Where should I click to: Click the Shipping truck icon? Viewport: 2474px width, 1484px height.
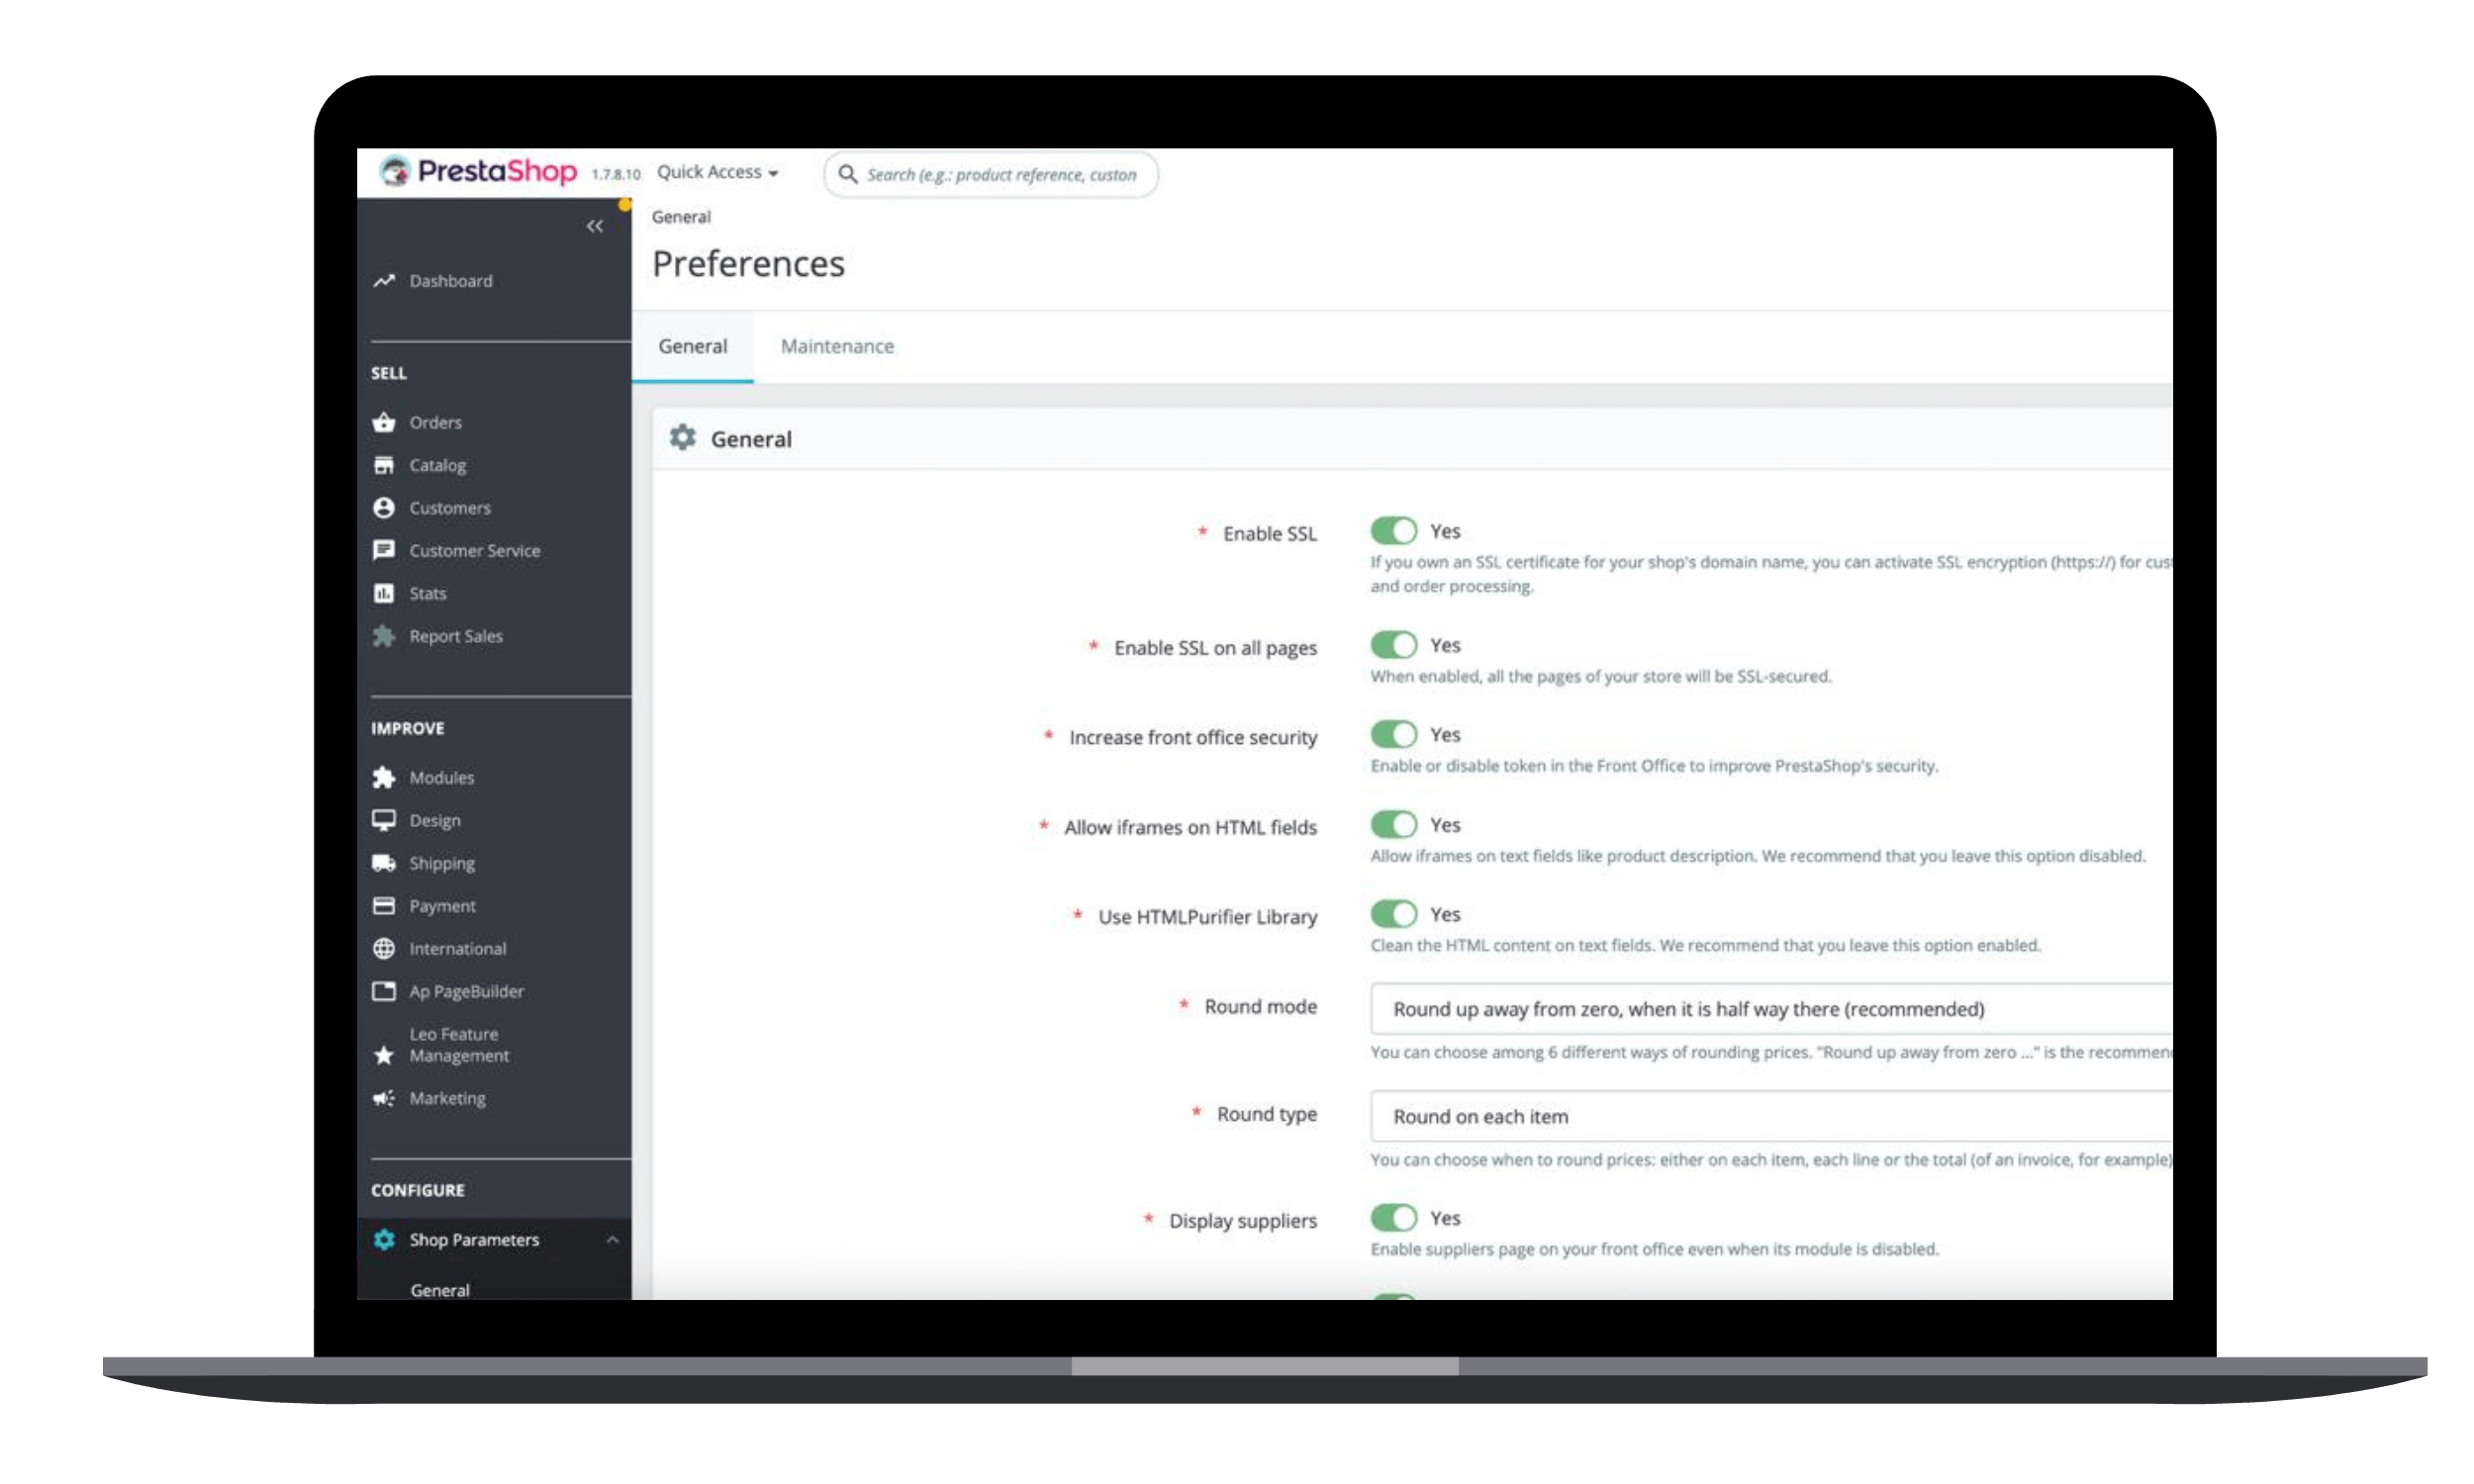click(x=384, y=863)
